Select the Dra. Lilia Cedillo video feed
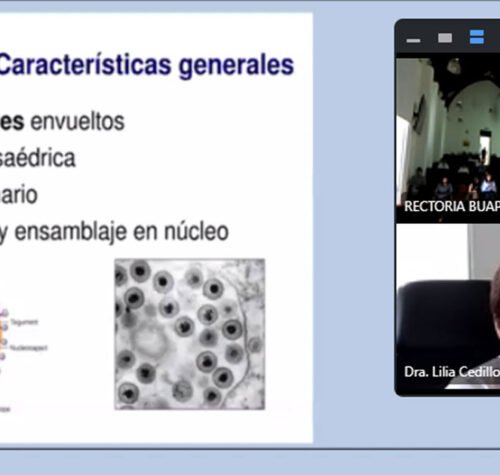 click(x=448, y=307)
